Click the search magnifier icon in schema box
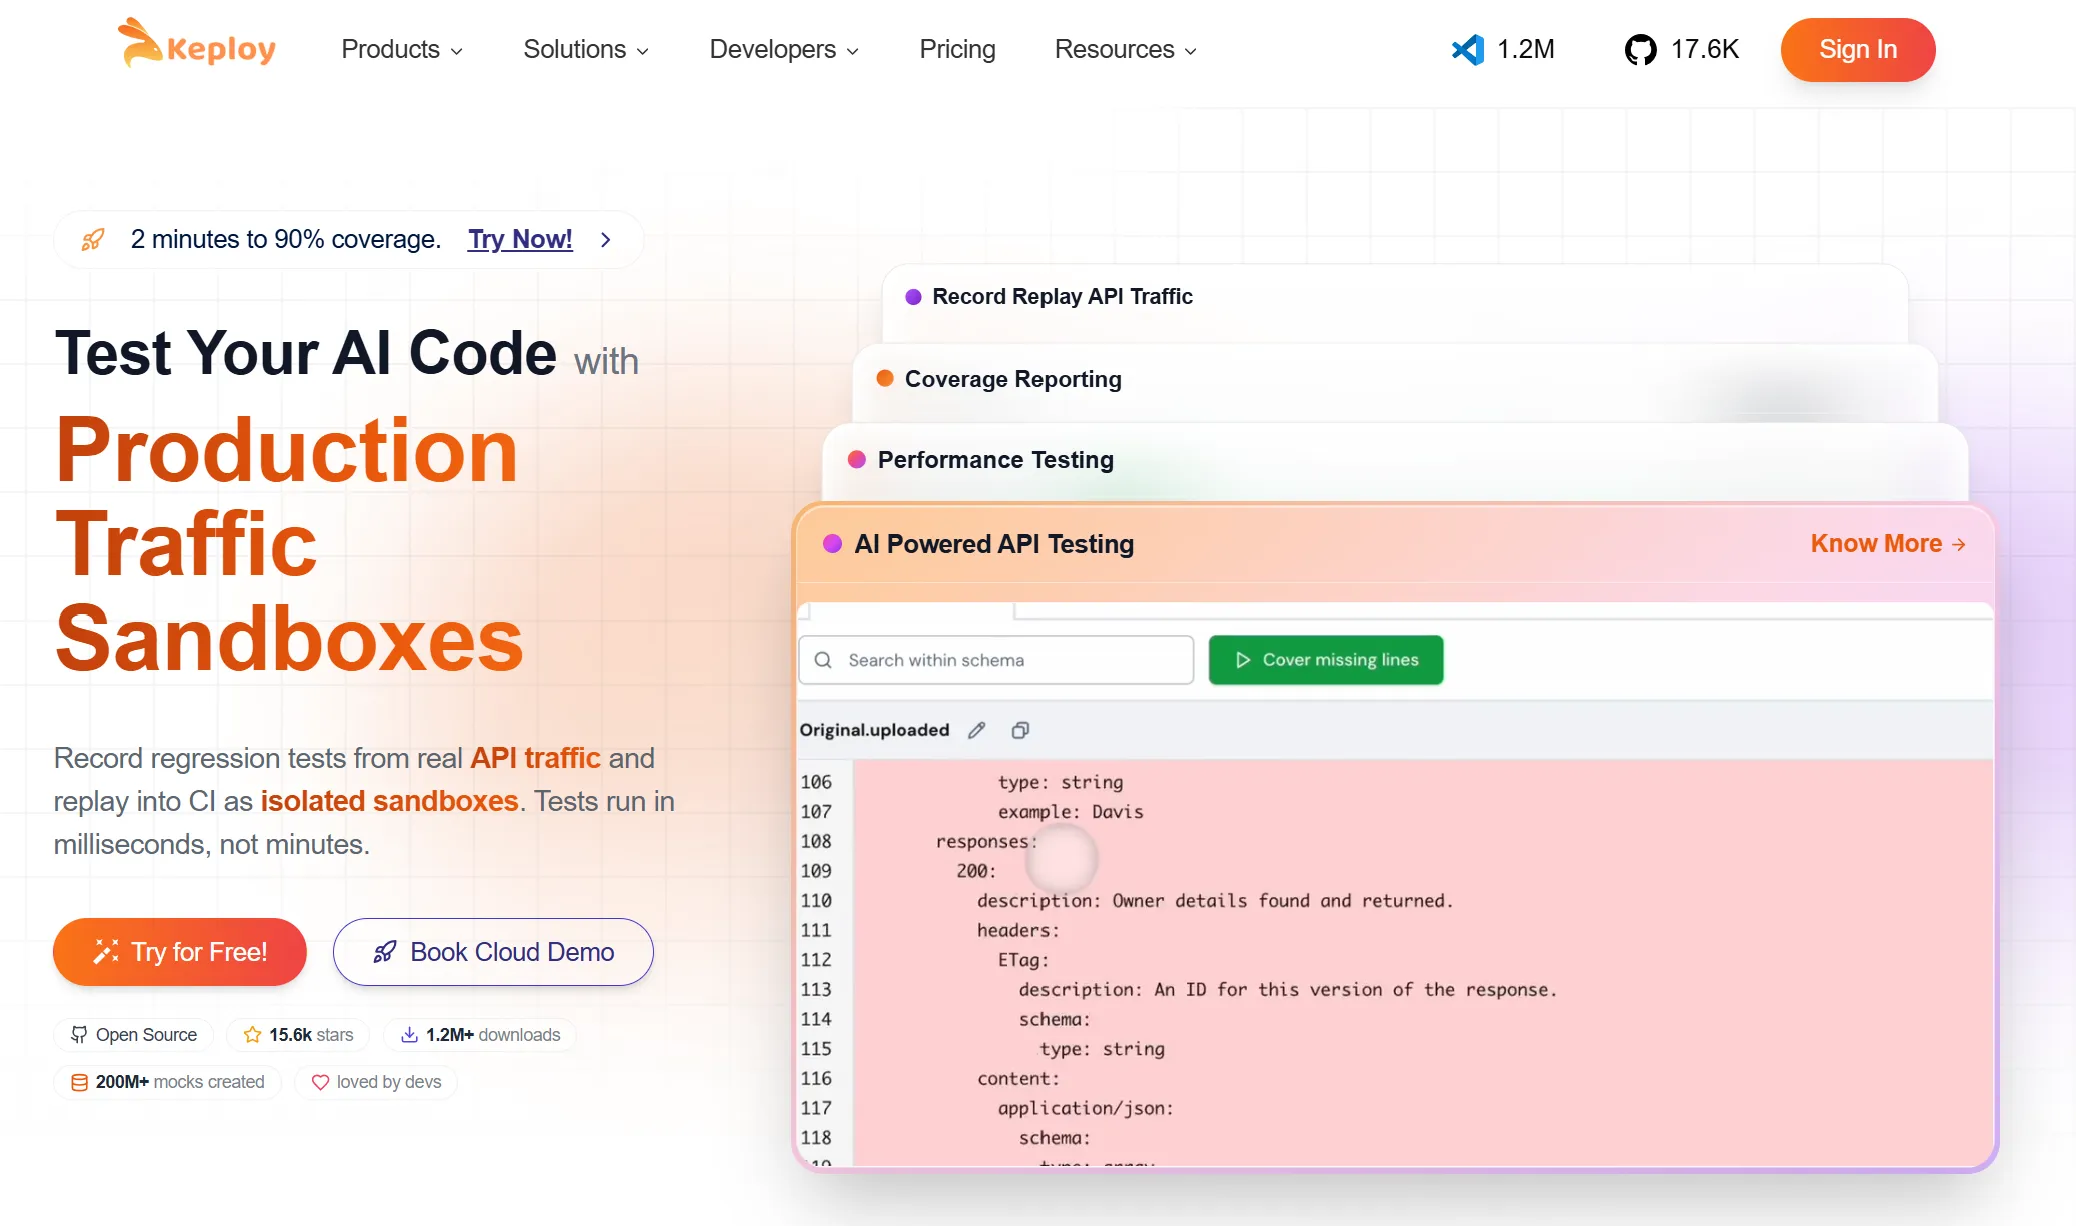Image resolution: width=2076 pixels, height=1226 pixels. 823,660
